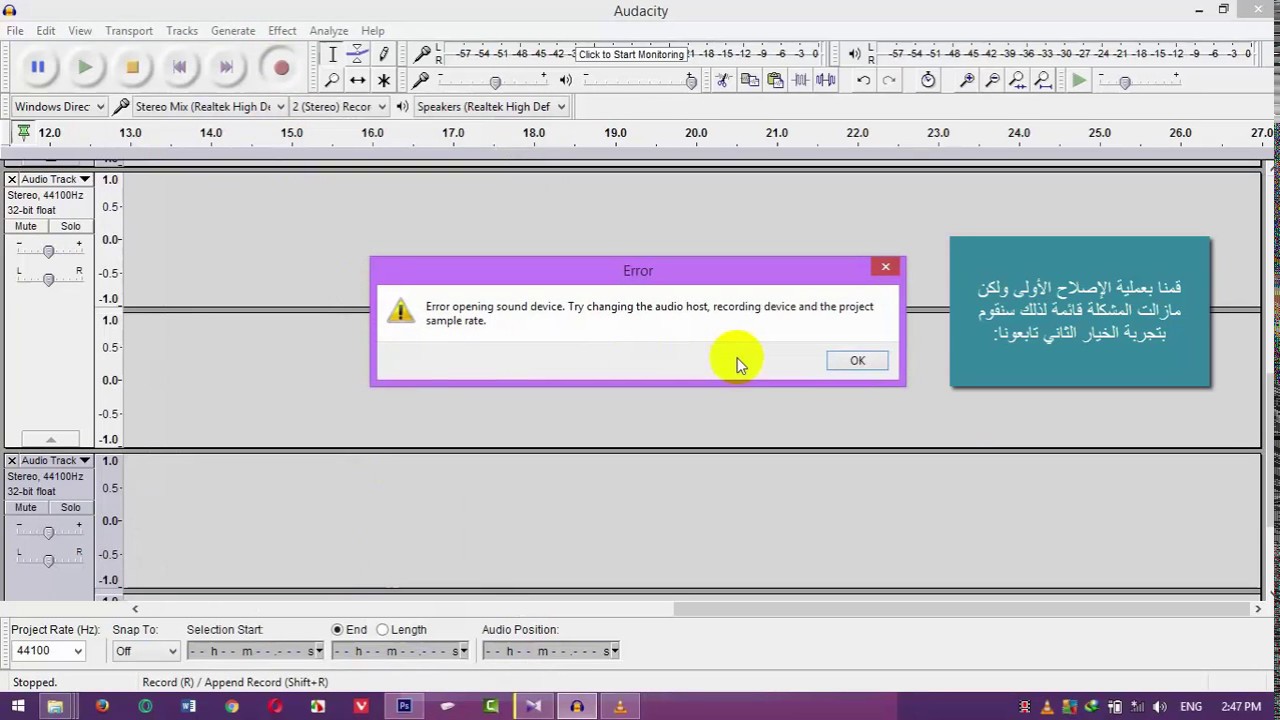Click the Cut scissors icon

point(724,80)
